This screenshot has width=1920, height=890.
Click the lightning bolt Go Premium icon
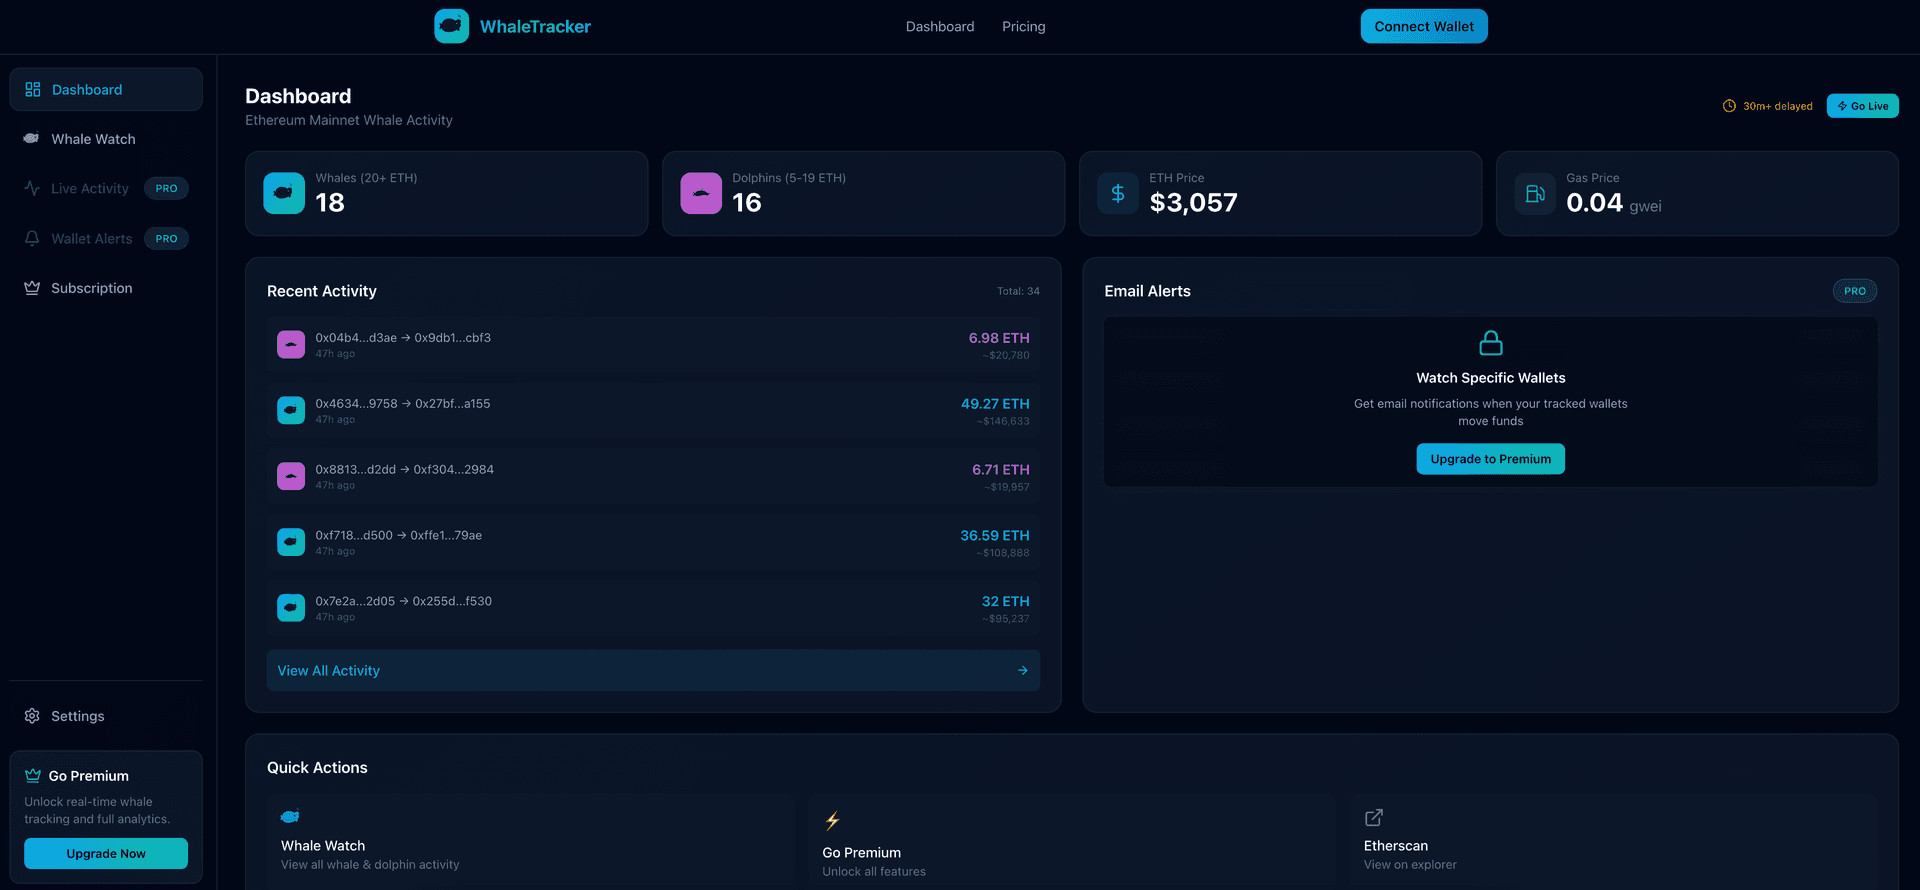pyautogui.click(x=832, y=821)
